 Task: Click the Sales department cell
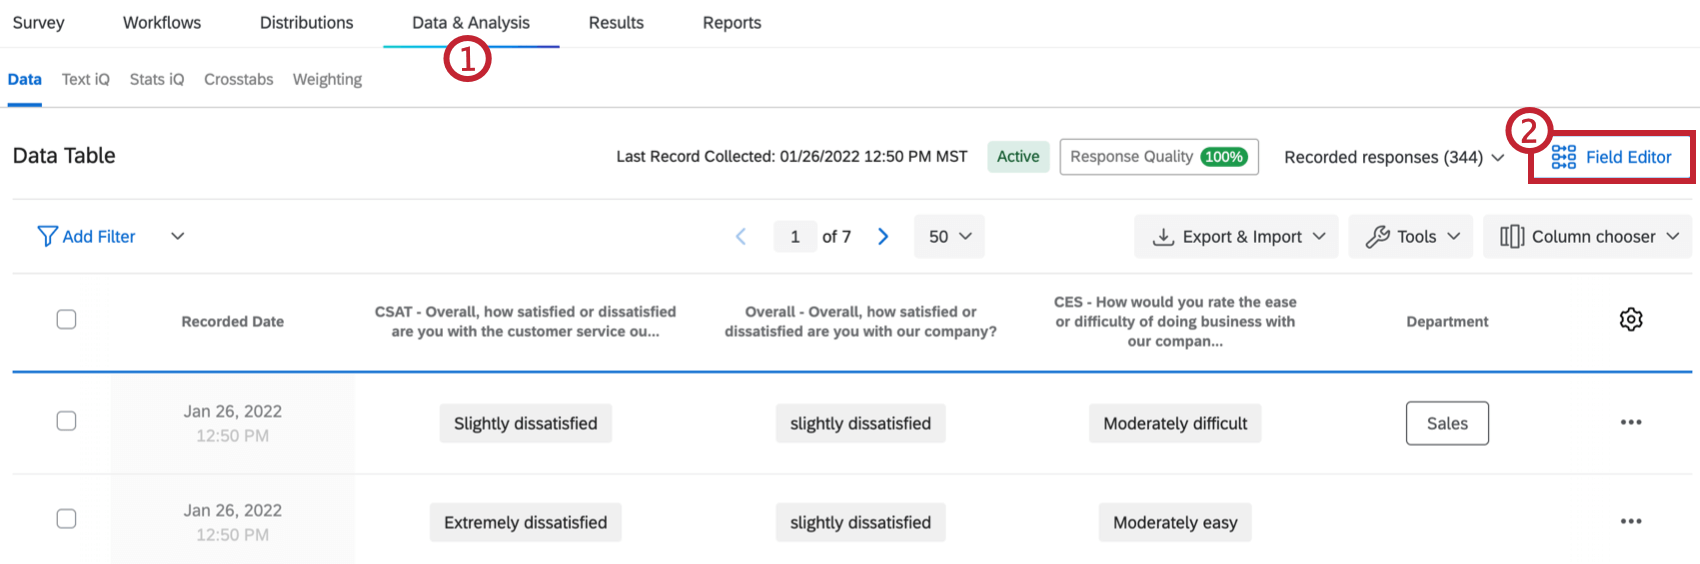[1447, 423]
